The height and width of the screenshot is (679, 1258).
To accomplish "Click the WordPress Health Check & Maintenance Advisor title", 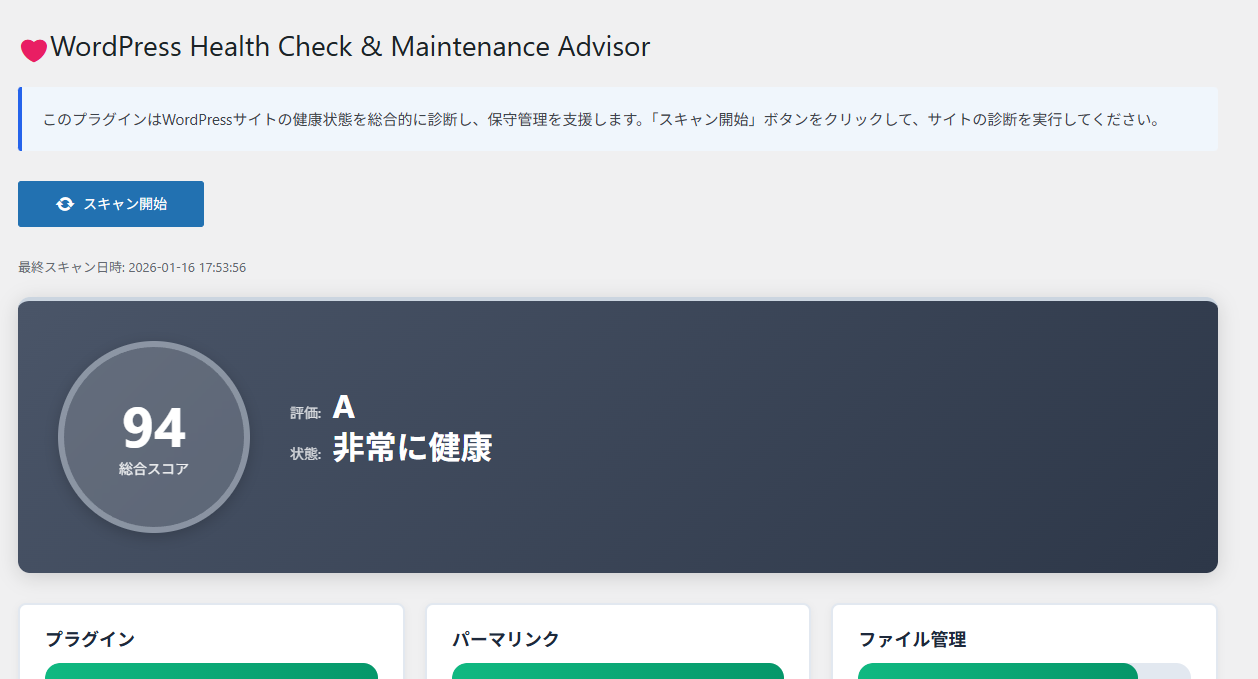I will (x=350, y=46).
